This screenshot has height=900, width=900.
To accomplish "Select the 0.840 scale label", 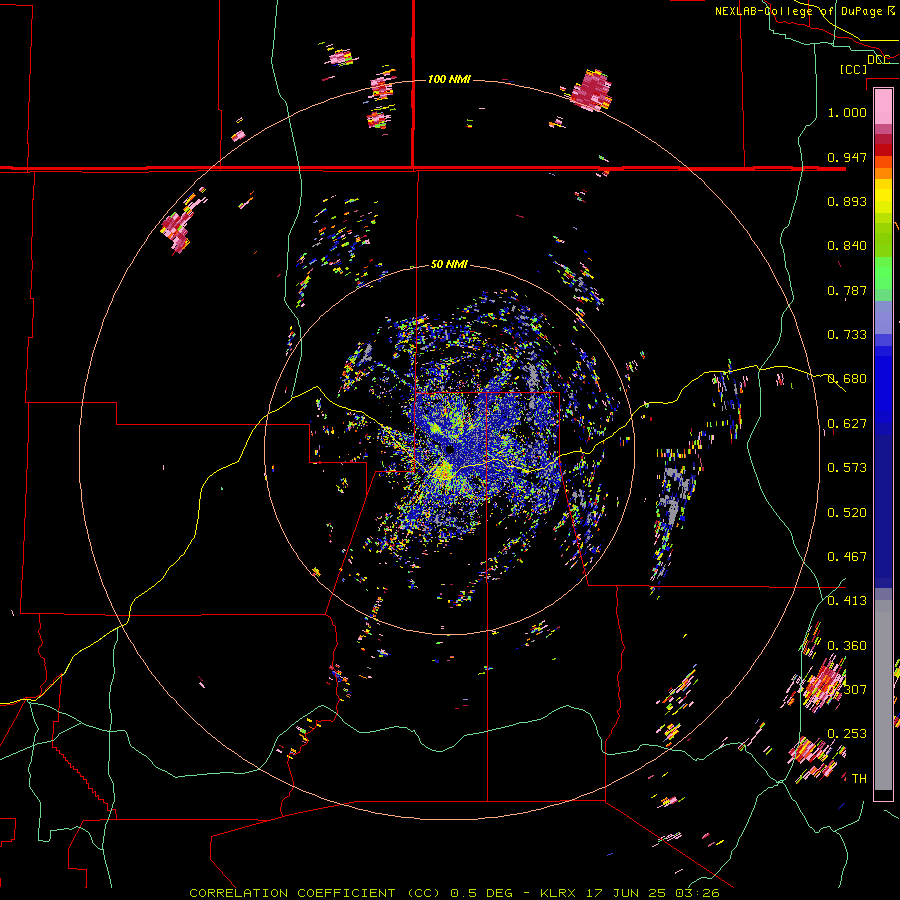I will coord(847,246).
